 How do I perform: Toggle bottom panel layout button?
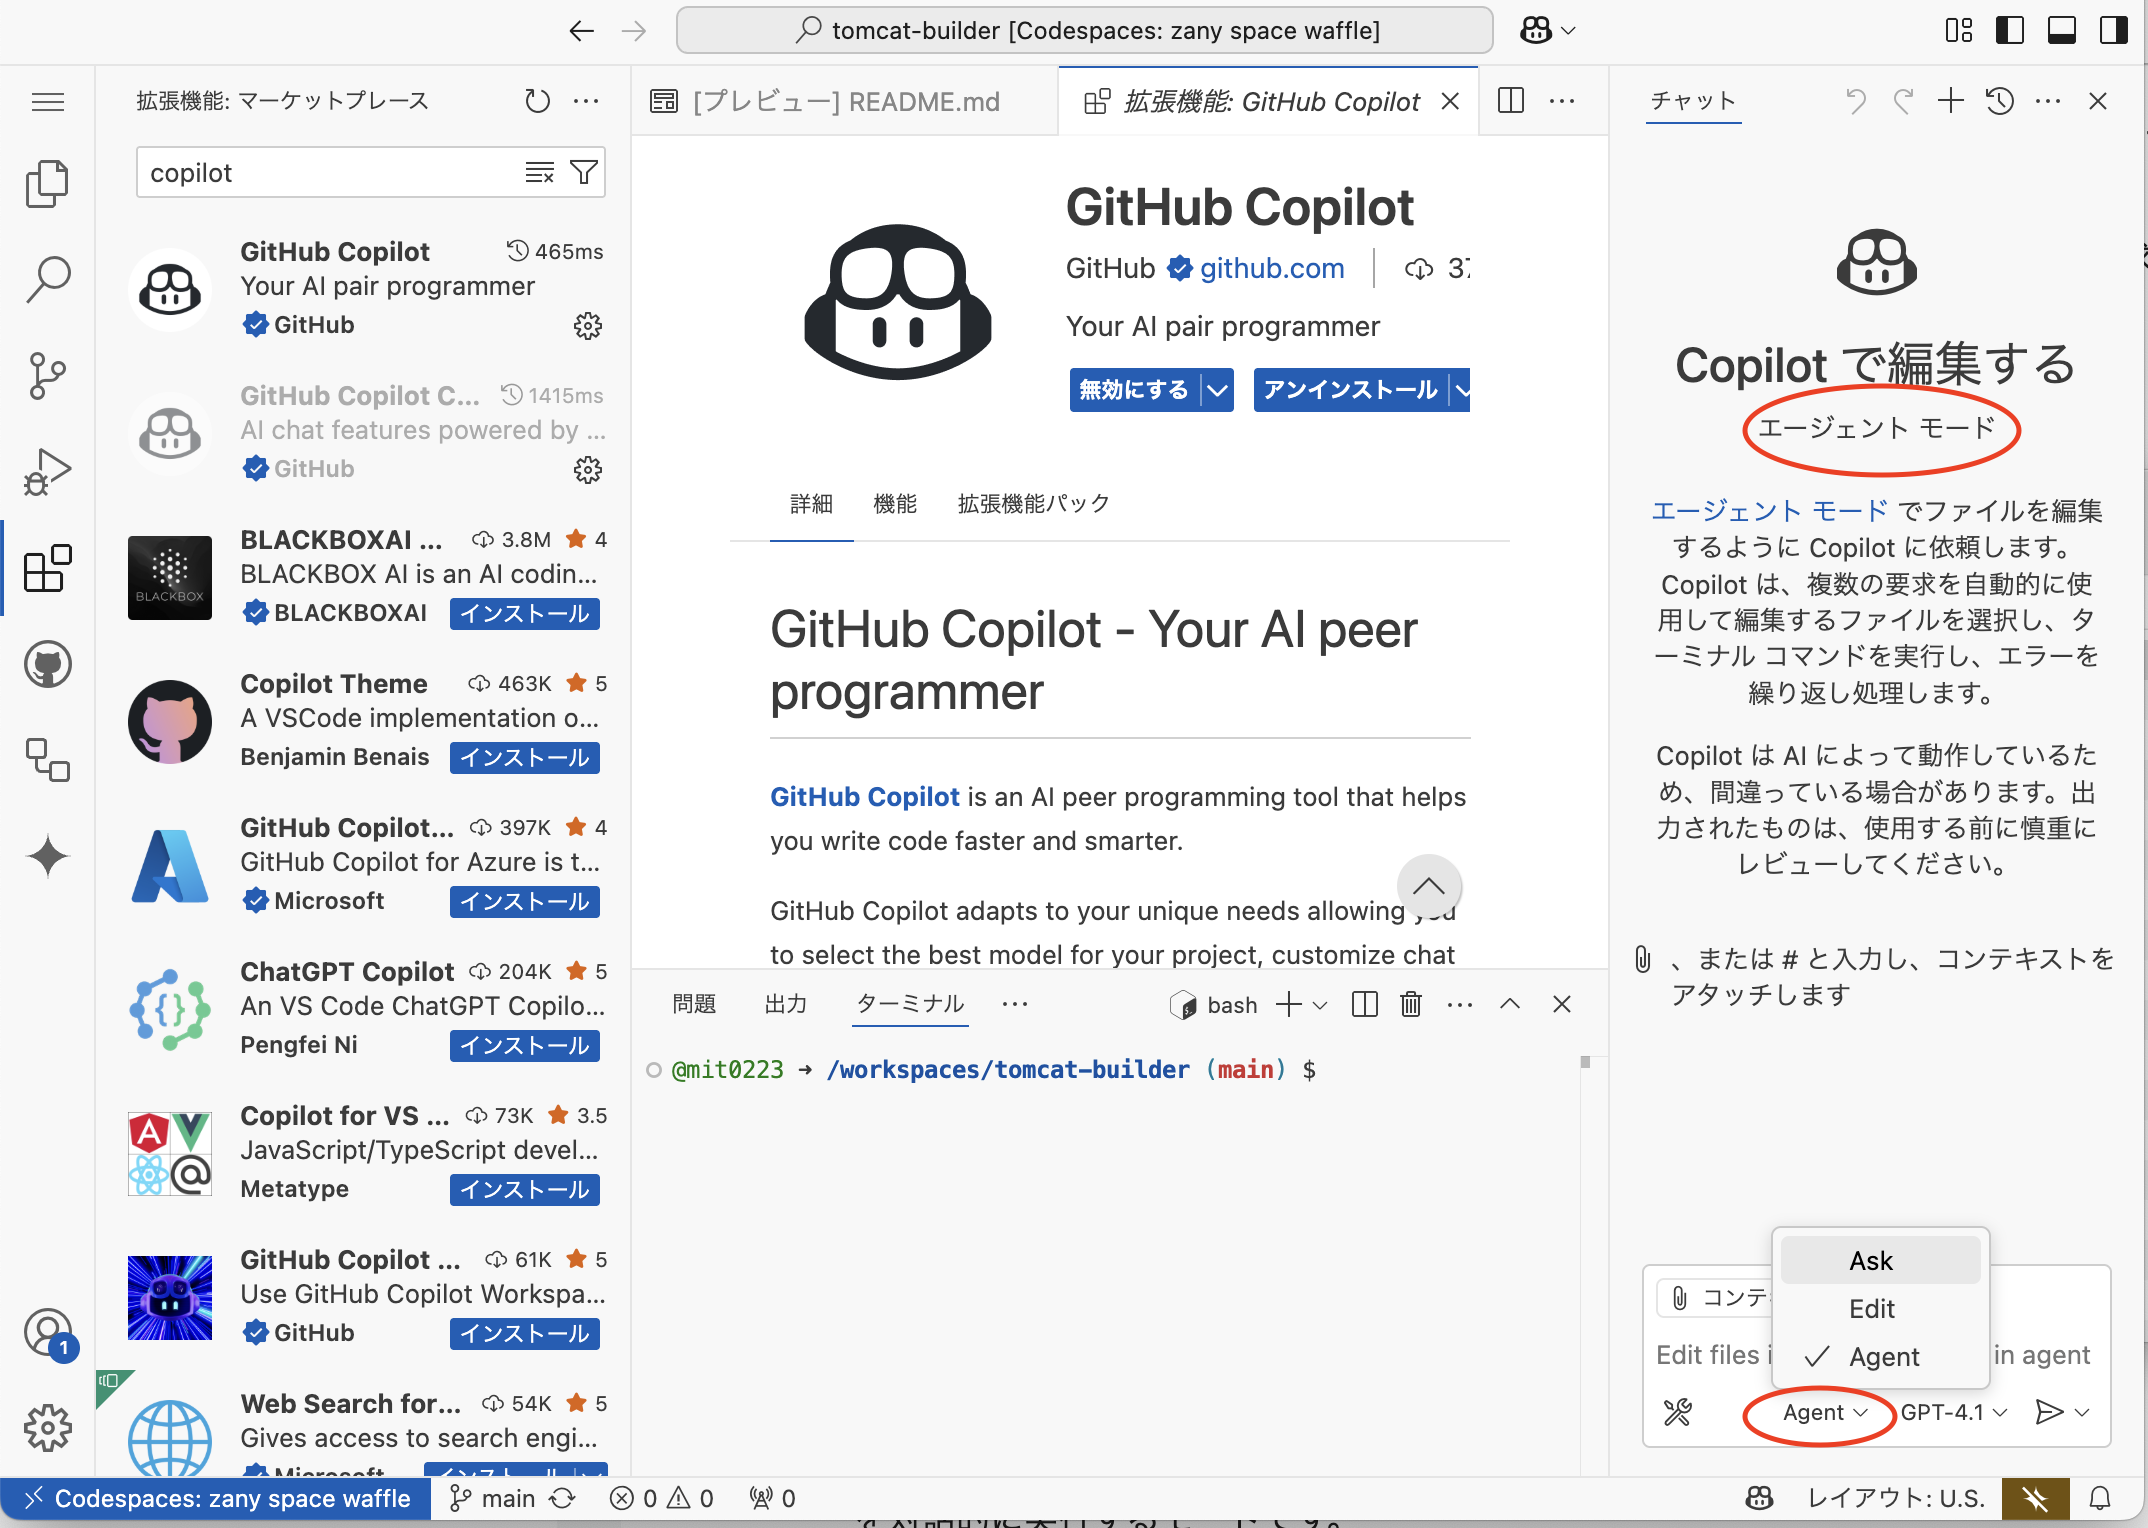click(x=2062, y=30)
